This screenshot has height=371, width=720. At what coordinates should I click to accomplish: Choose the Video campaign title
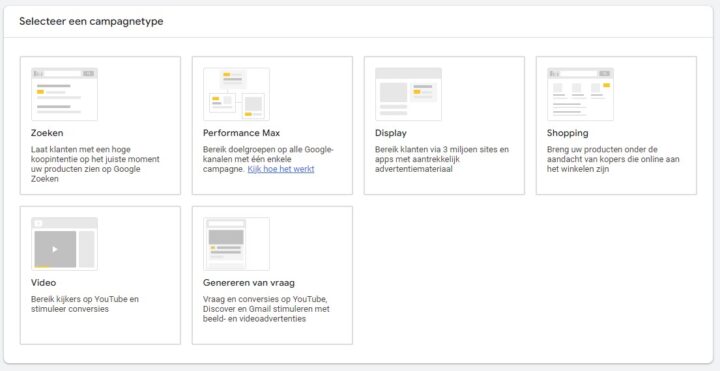click(44, 282)
